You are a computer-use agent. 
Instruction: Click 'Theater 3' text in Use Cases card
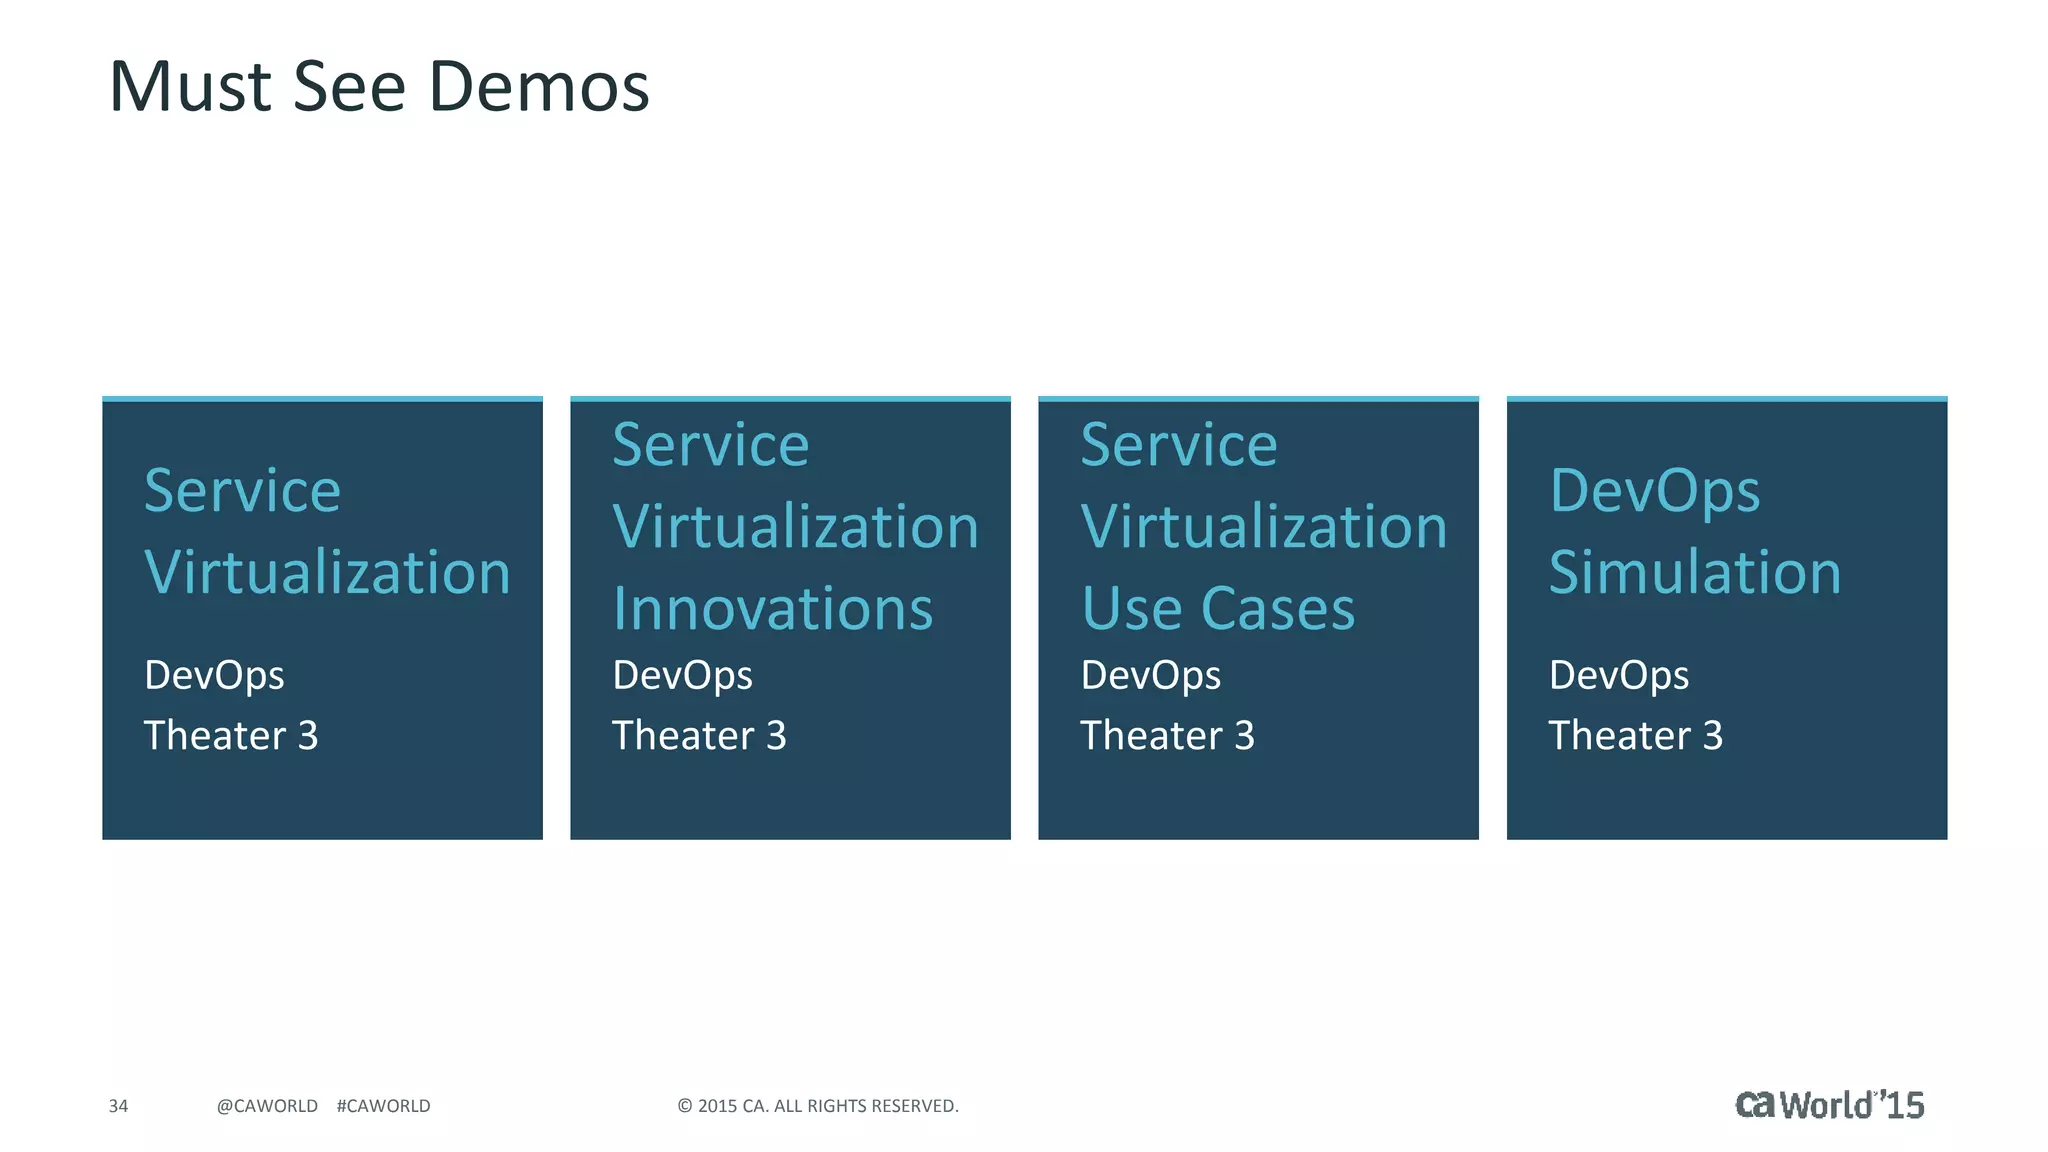click(x=1167, y=736)
